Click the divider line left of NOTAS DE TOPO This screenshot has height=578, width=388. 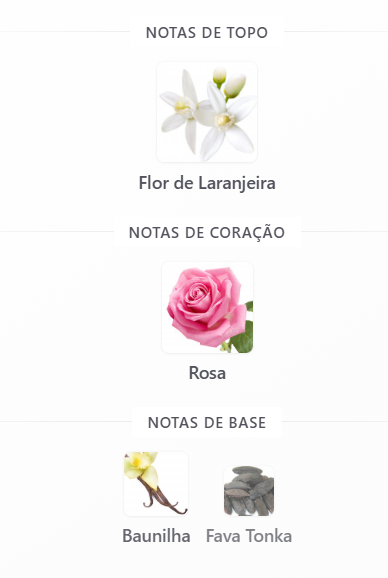[x=65, y=32]
